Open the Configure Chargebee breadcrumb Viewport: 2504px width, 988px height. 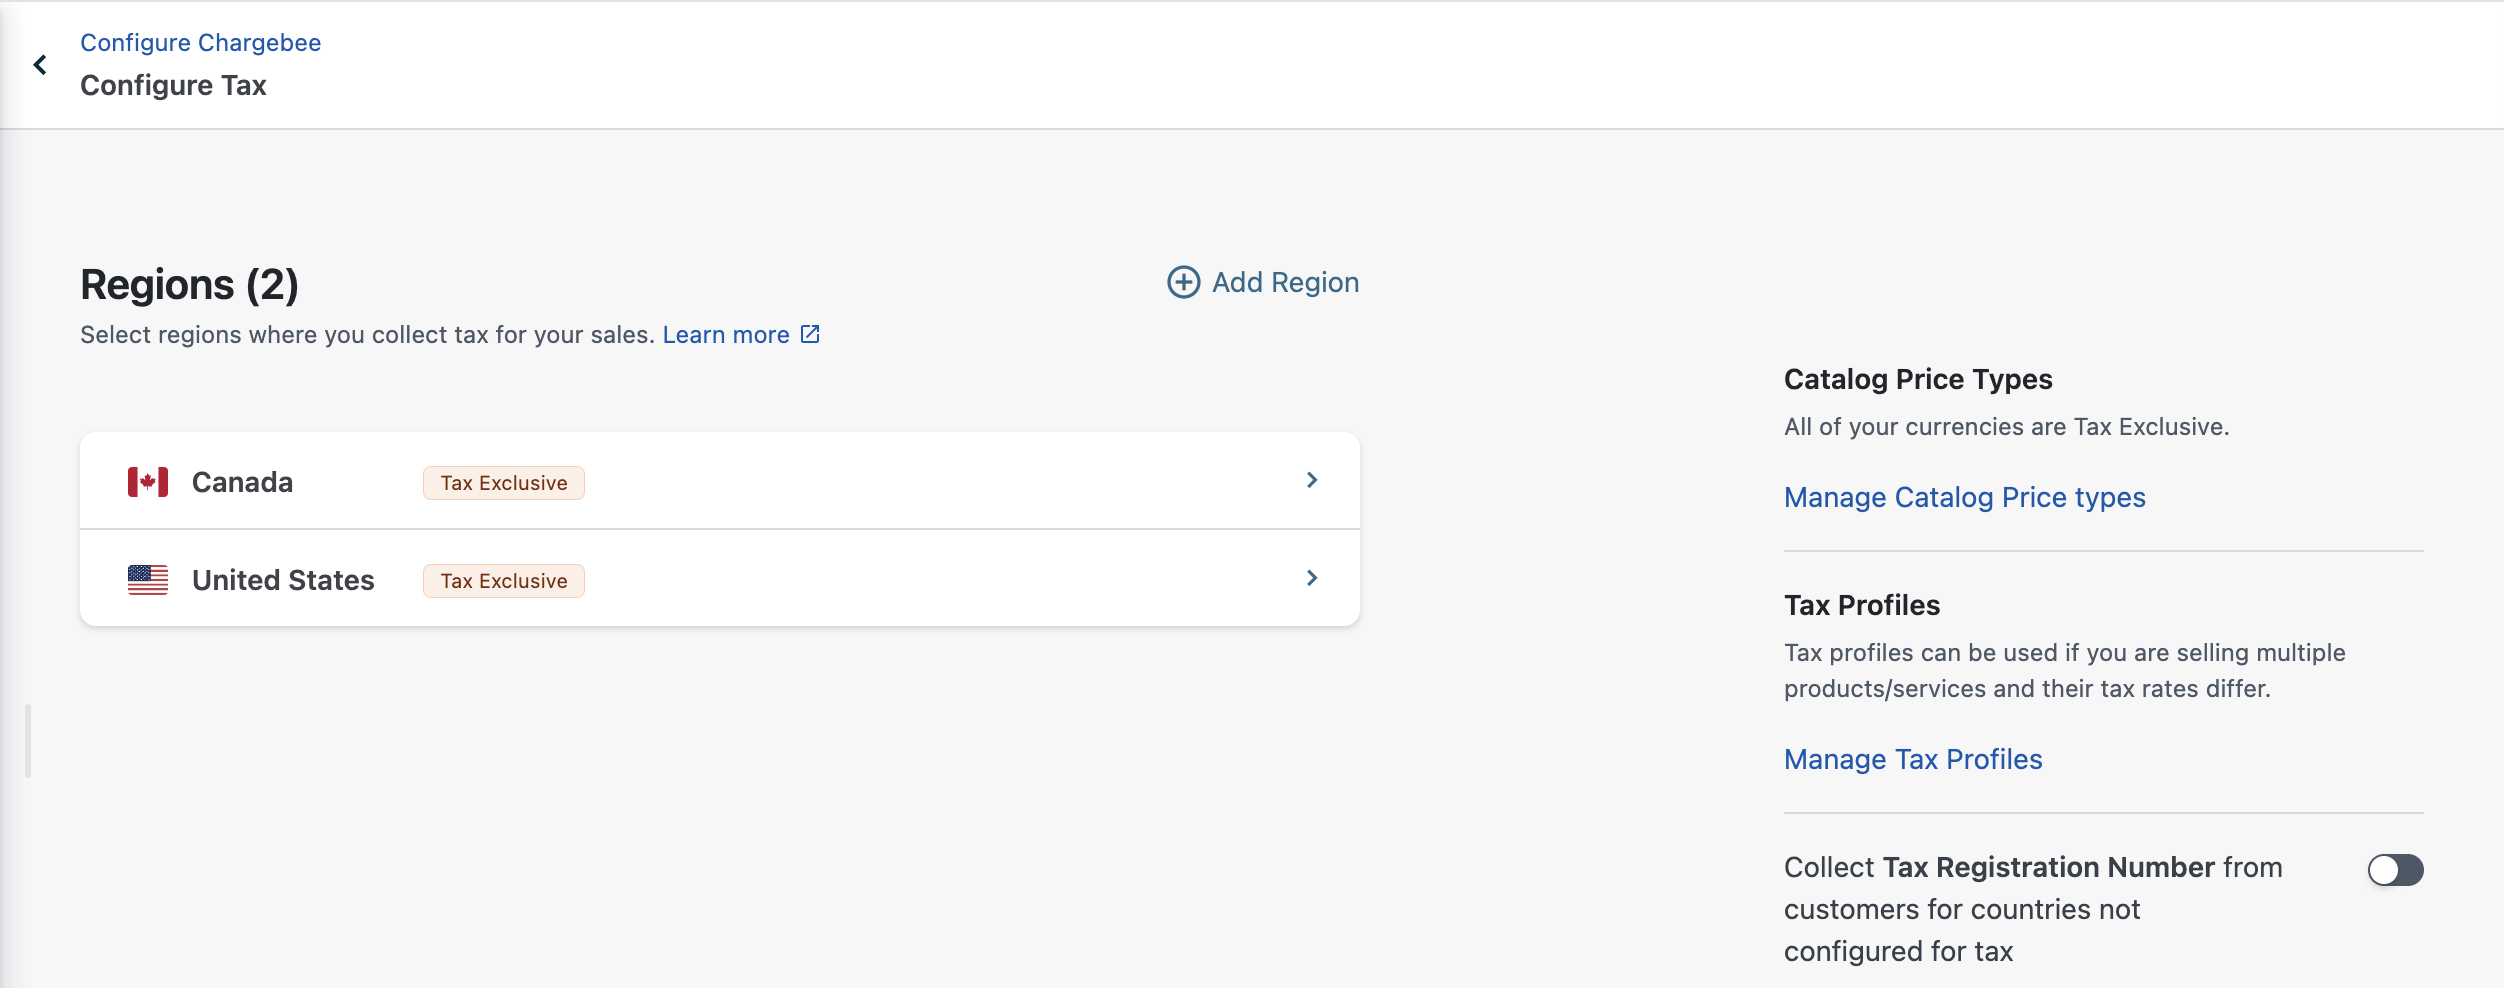click(200, 43)
